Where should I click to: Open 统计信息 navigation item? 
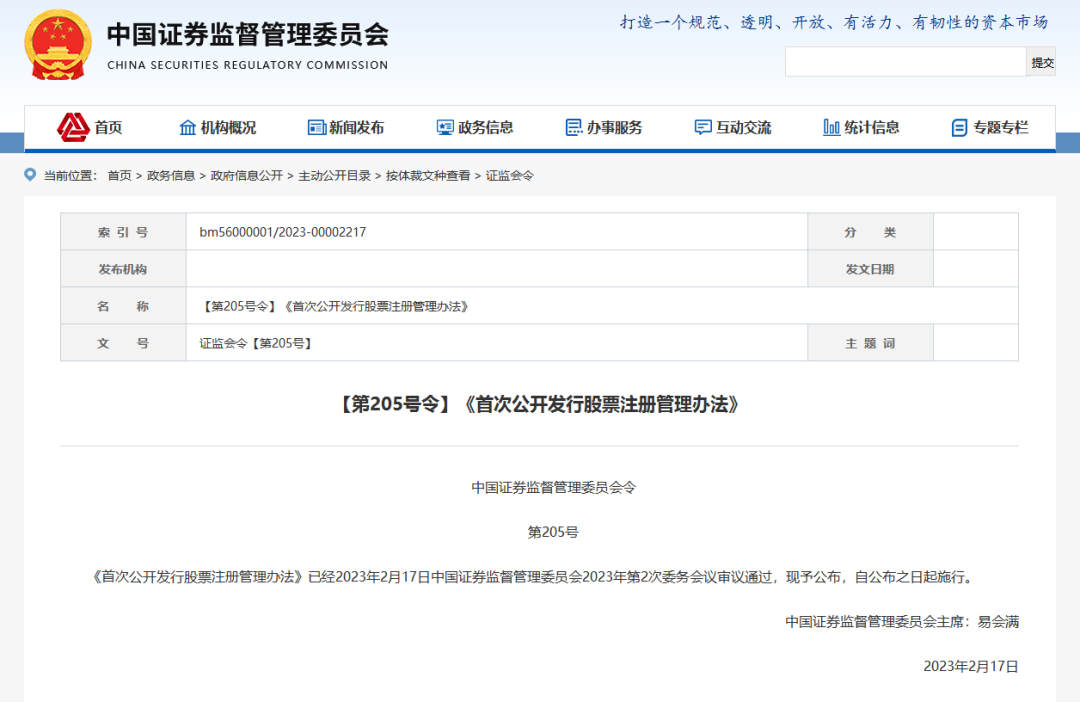tap(872, 127)
